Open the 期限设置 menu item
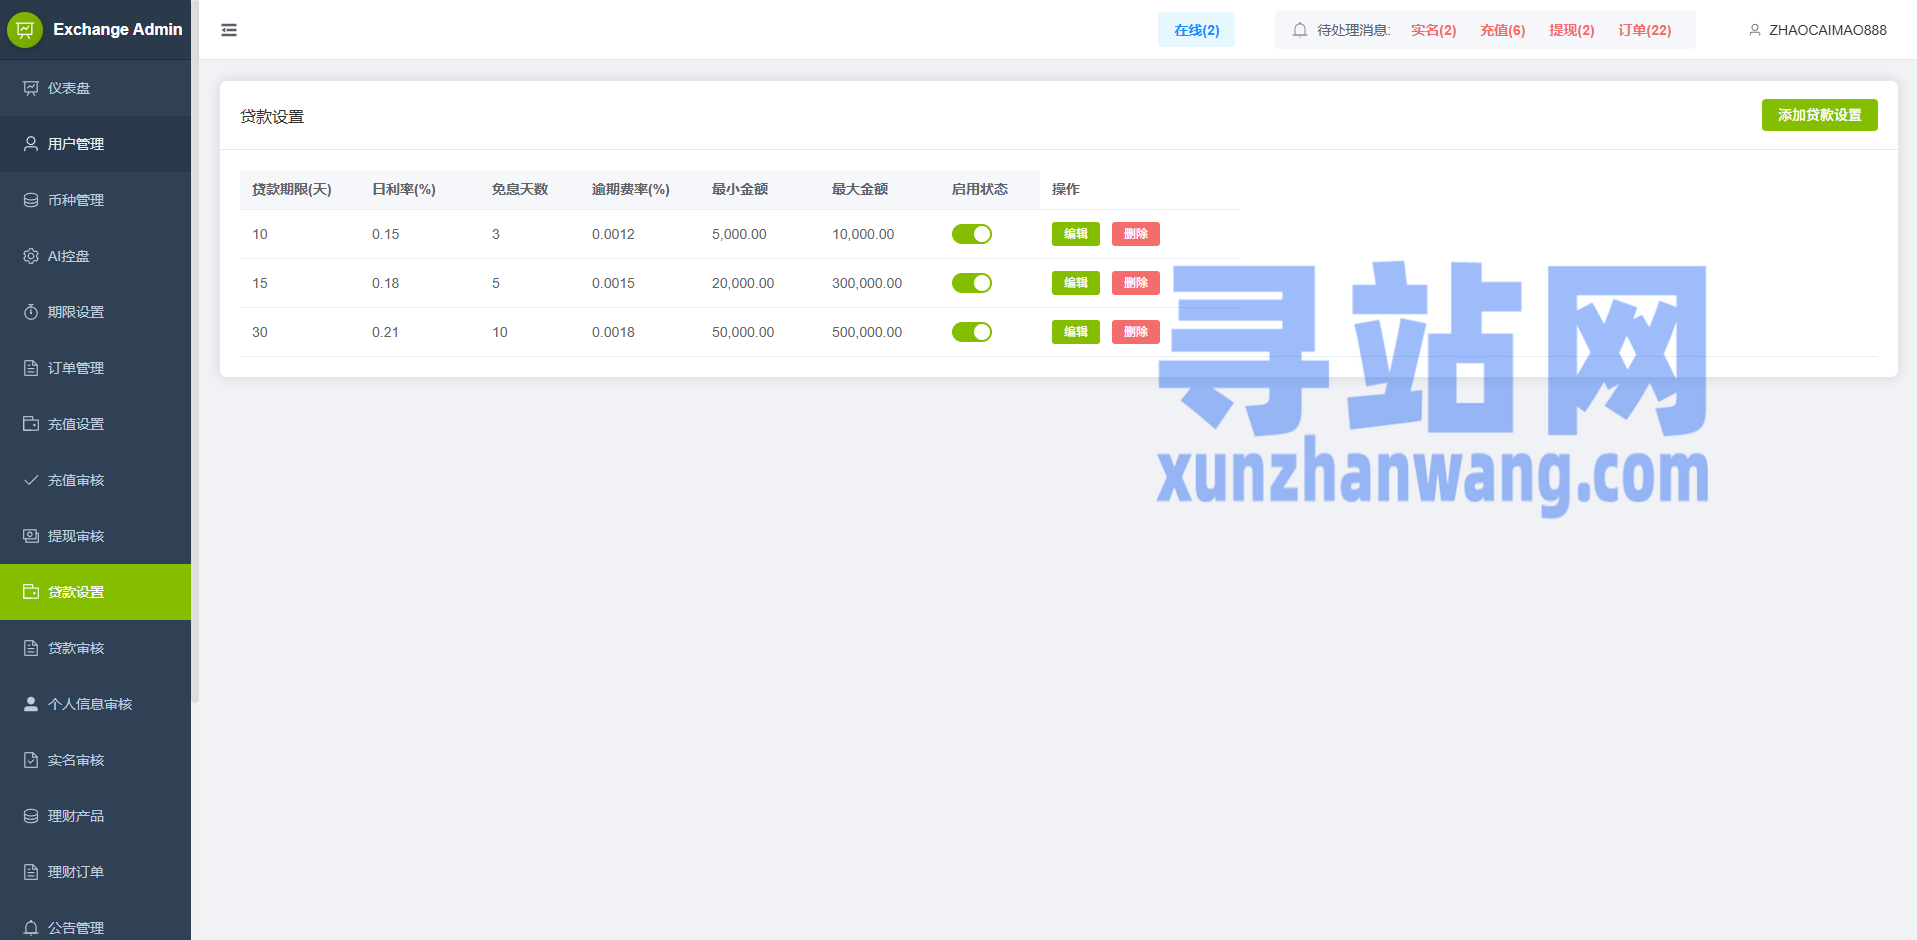This screenshot has width=1917, height=940. pos(95,312)
